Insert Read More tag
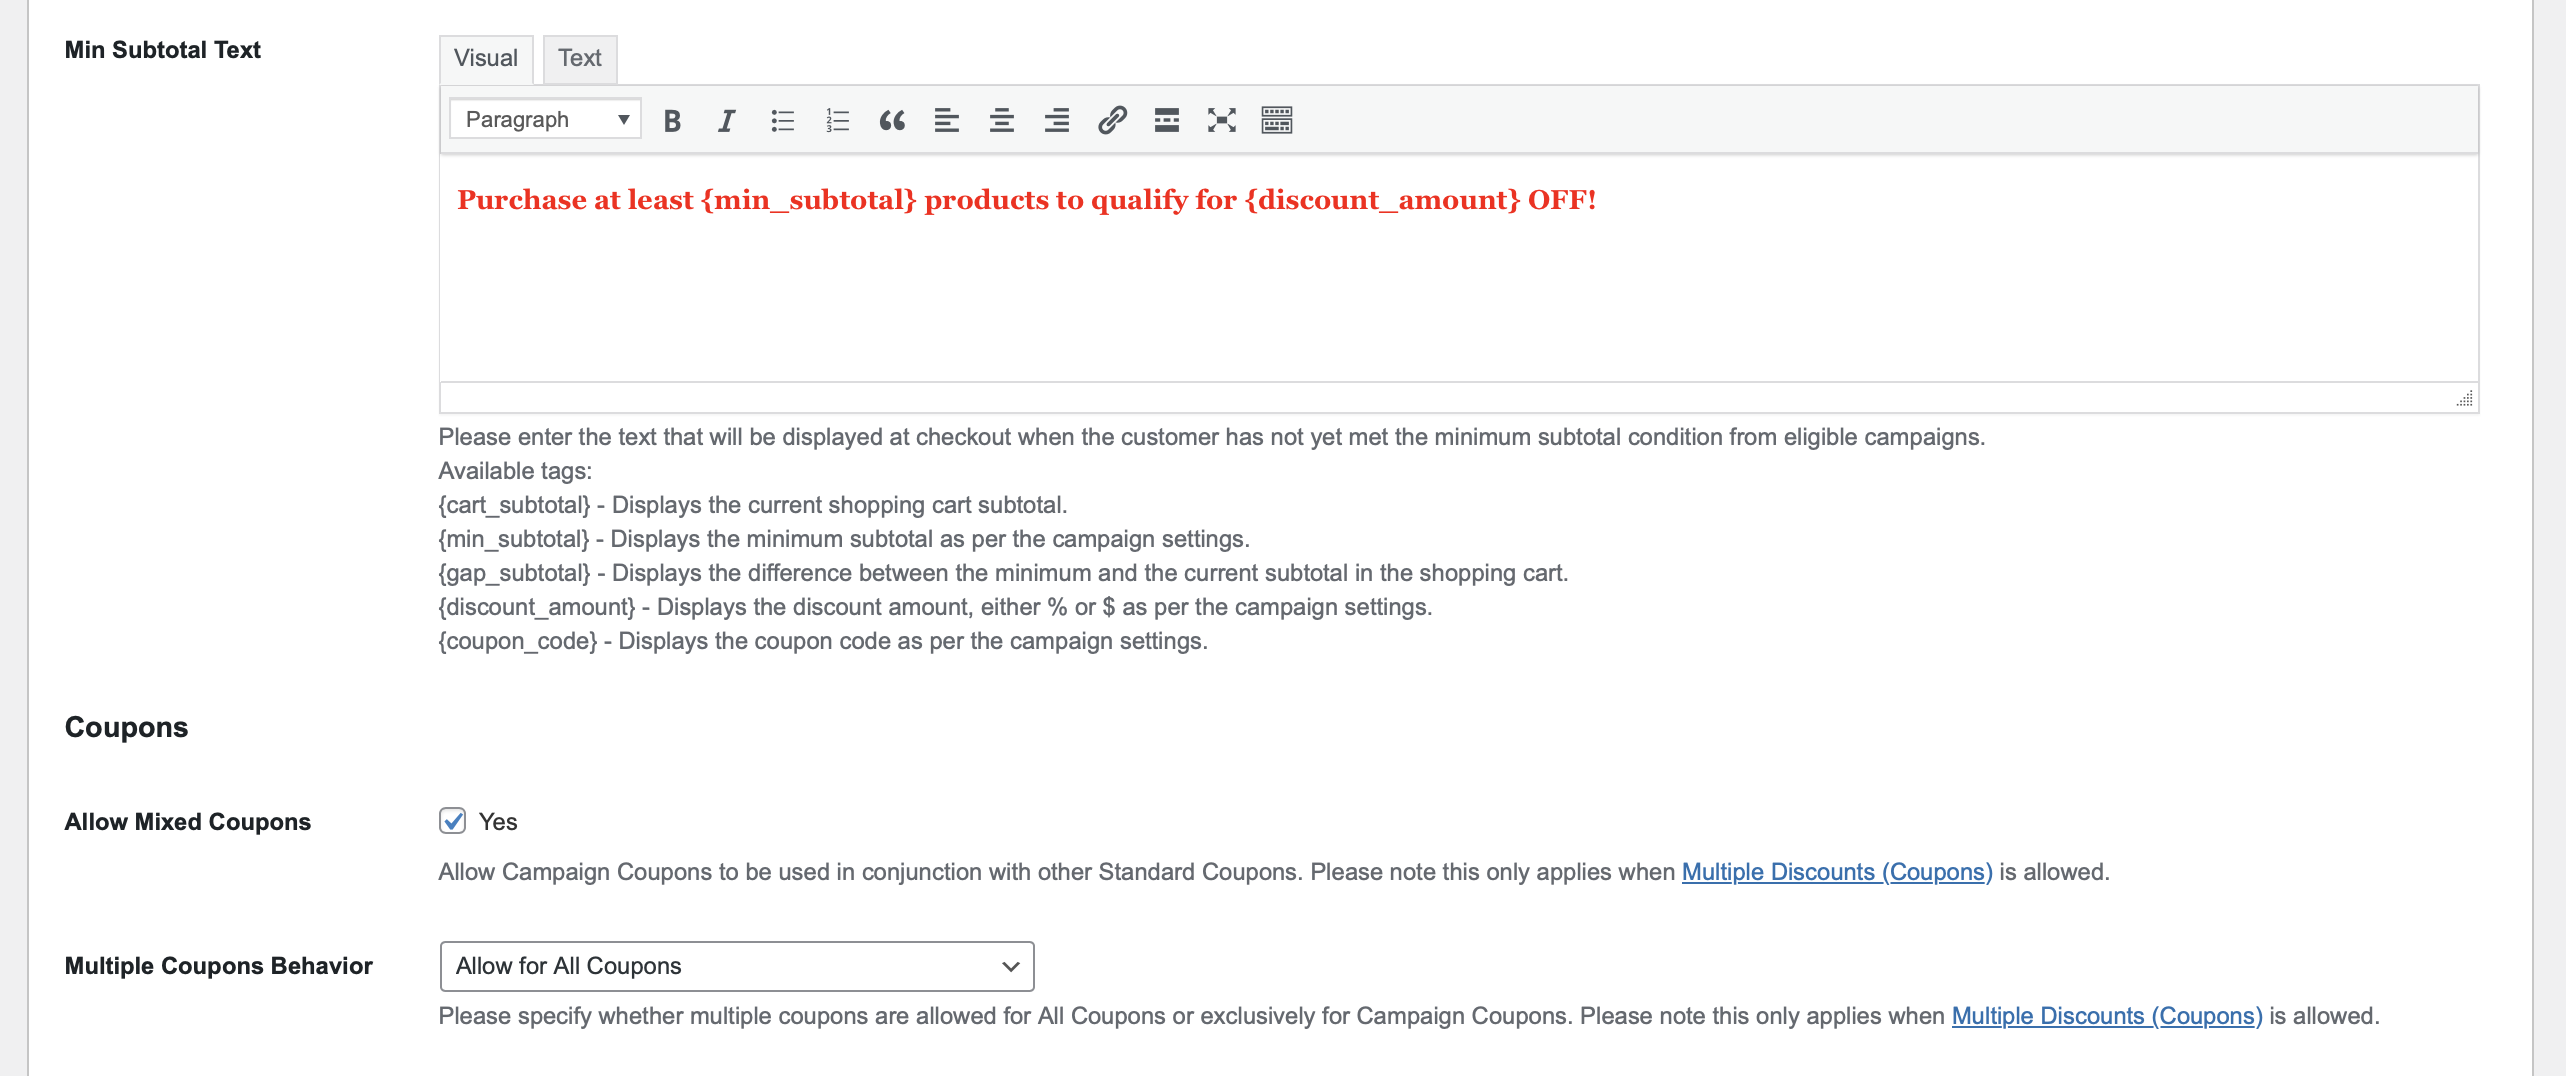2566x1076 pixels. pos(1167,121)
